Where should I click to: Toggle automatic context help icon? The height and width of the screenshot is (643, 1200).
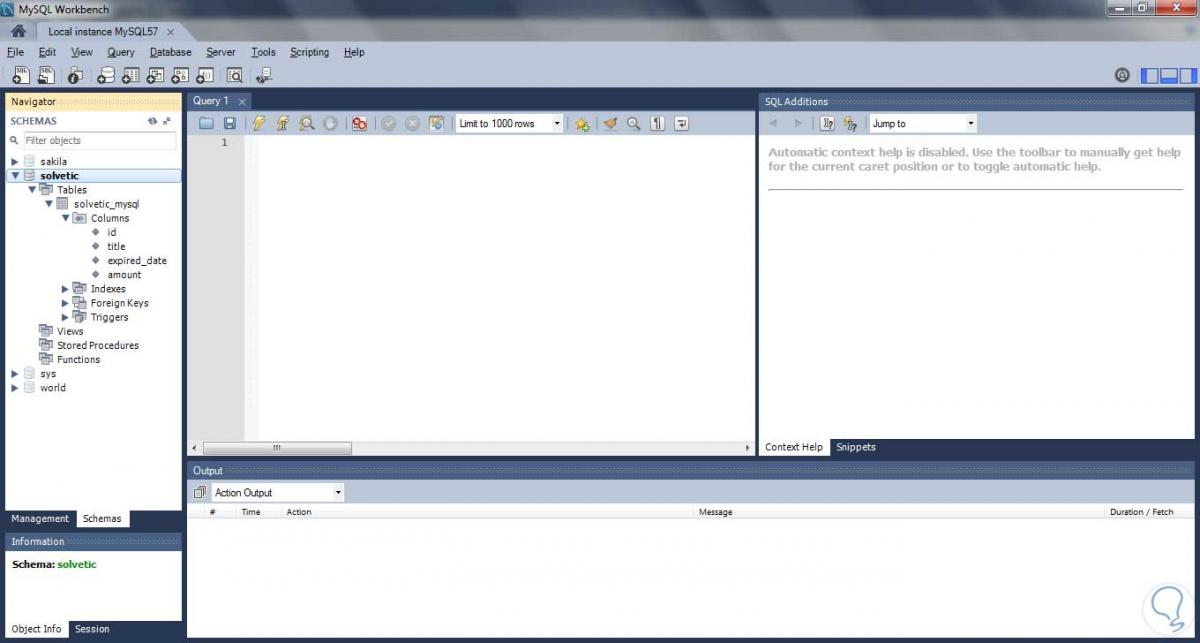(x=851, y=123)
